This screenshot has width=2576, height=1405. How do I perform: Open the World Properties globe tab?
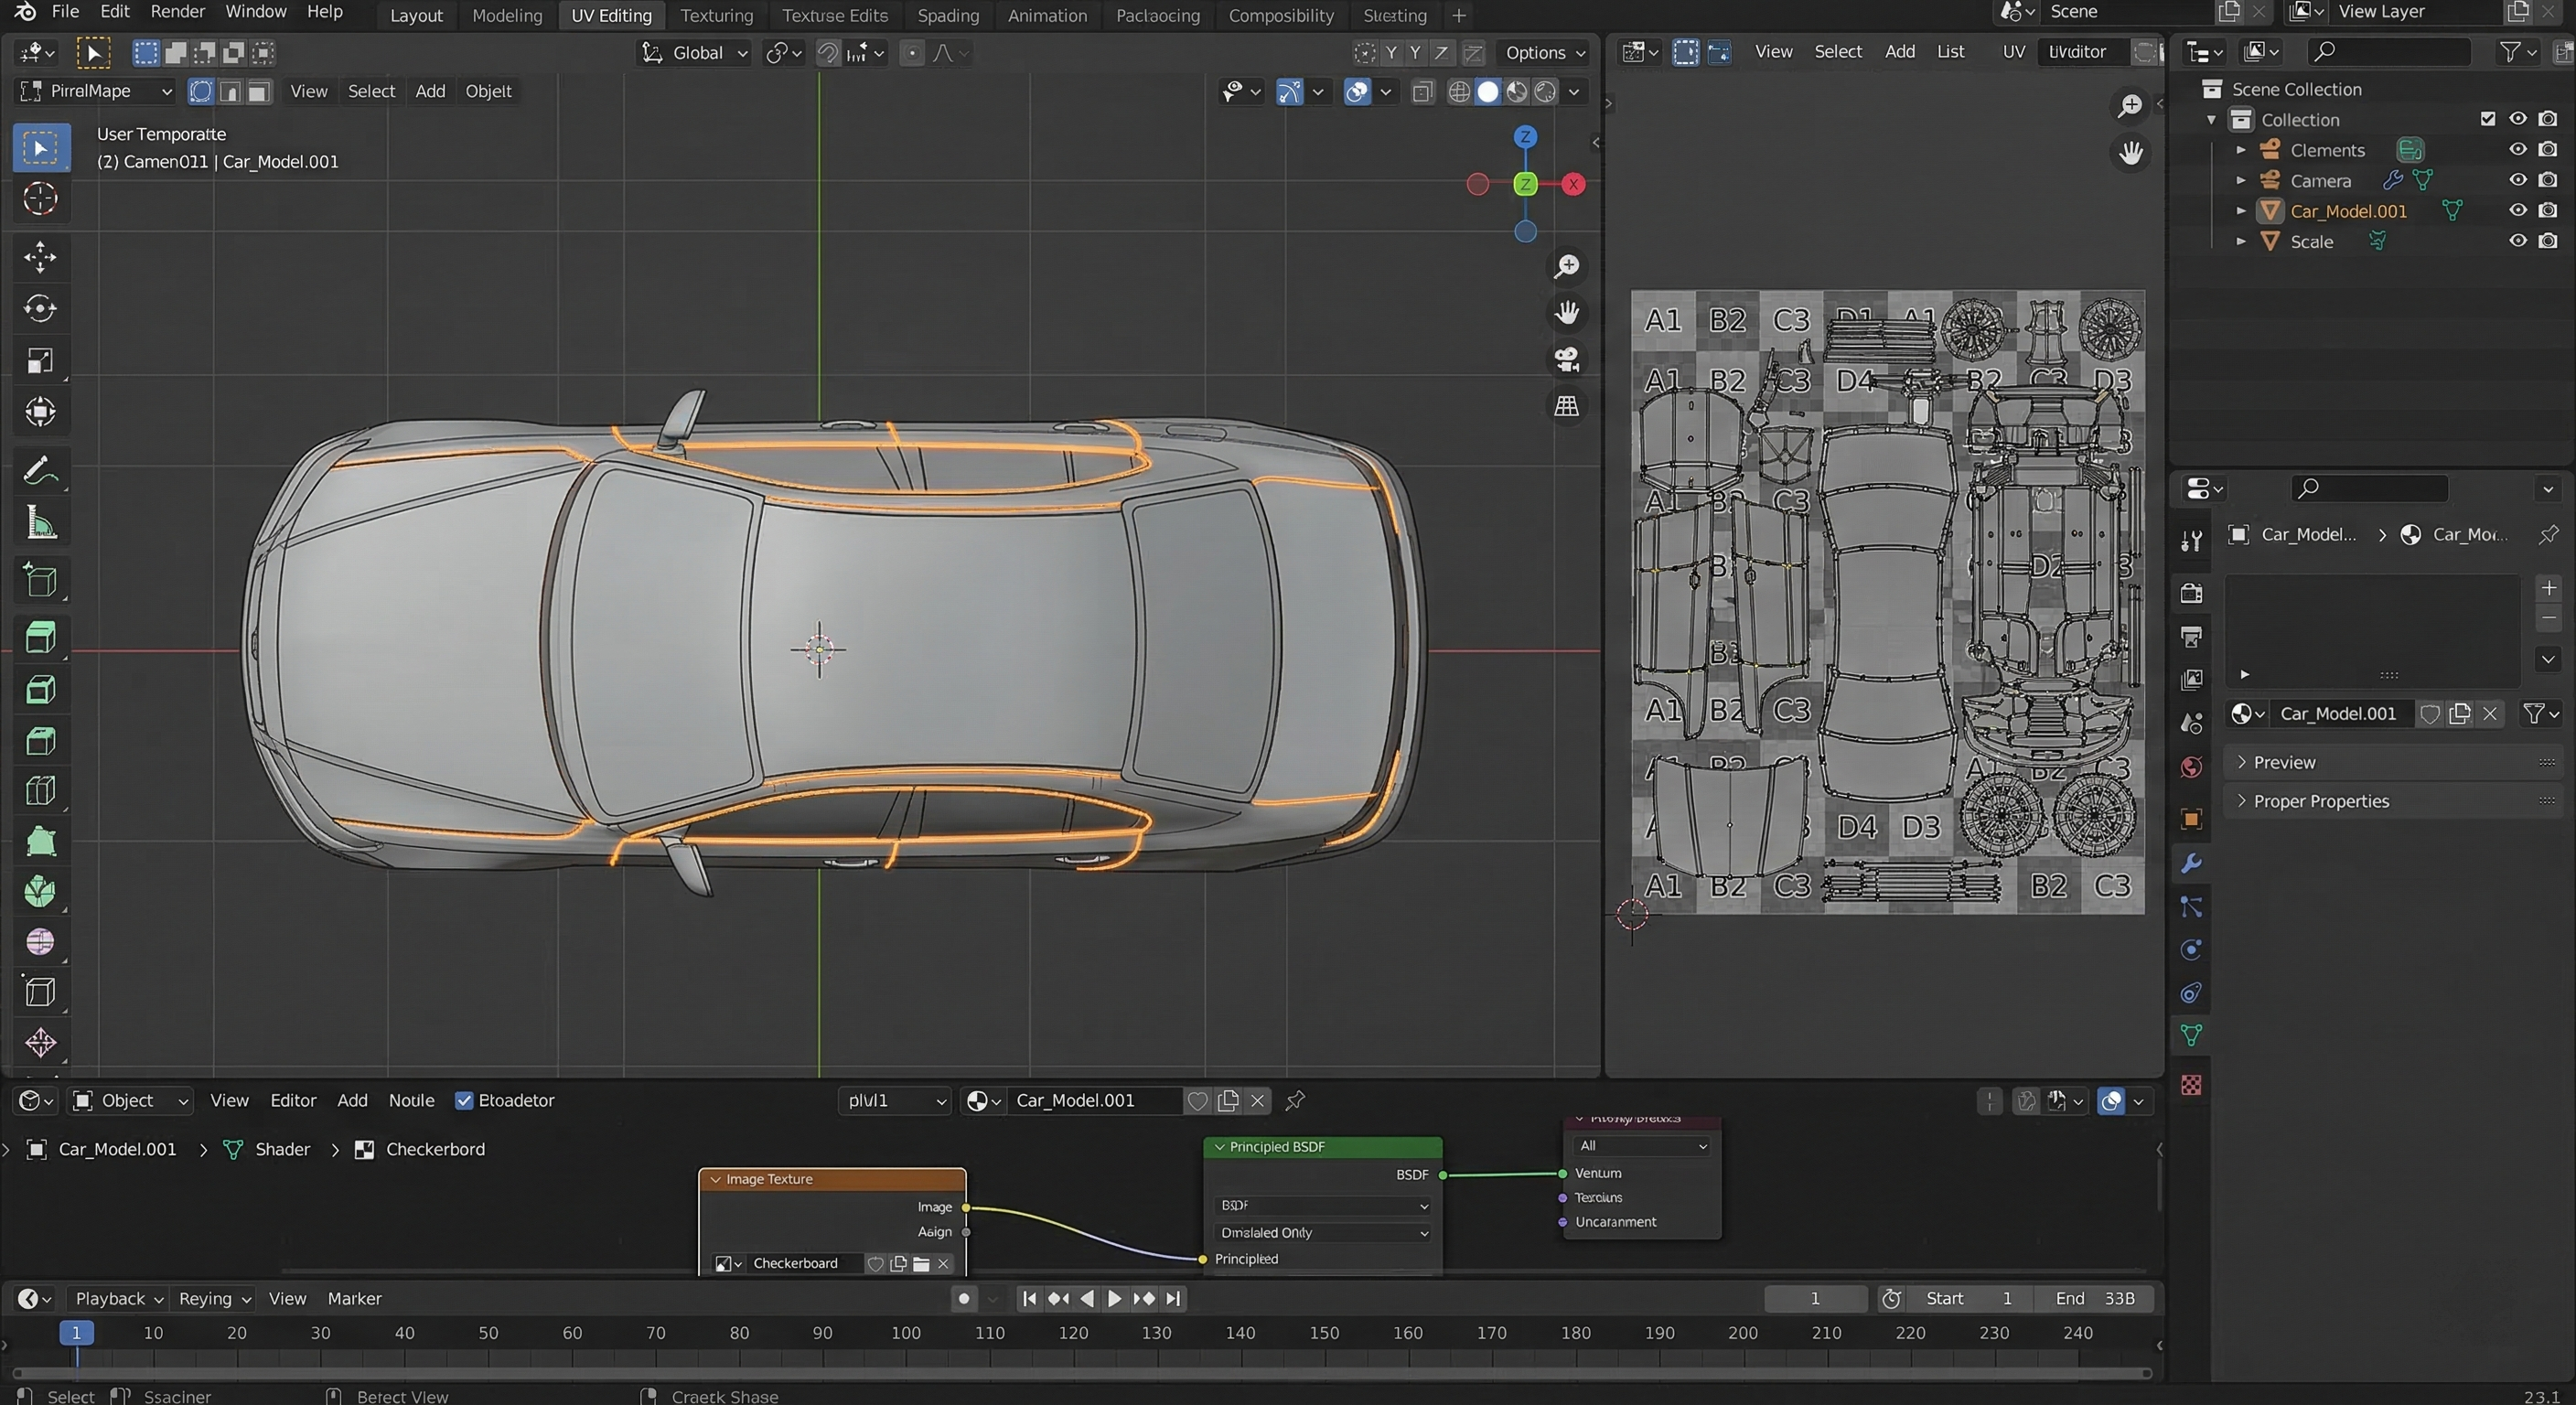click(x=2190, y=767)
